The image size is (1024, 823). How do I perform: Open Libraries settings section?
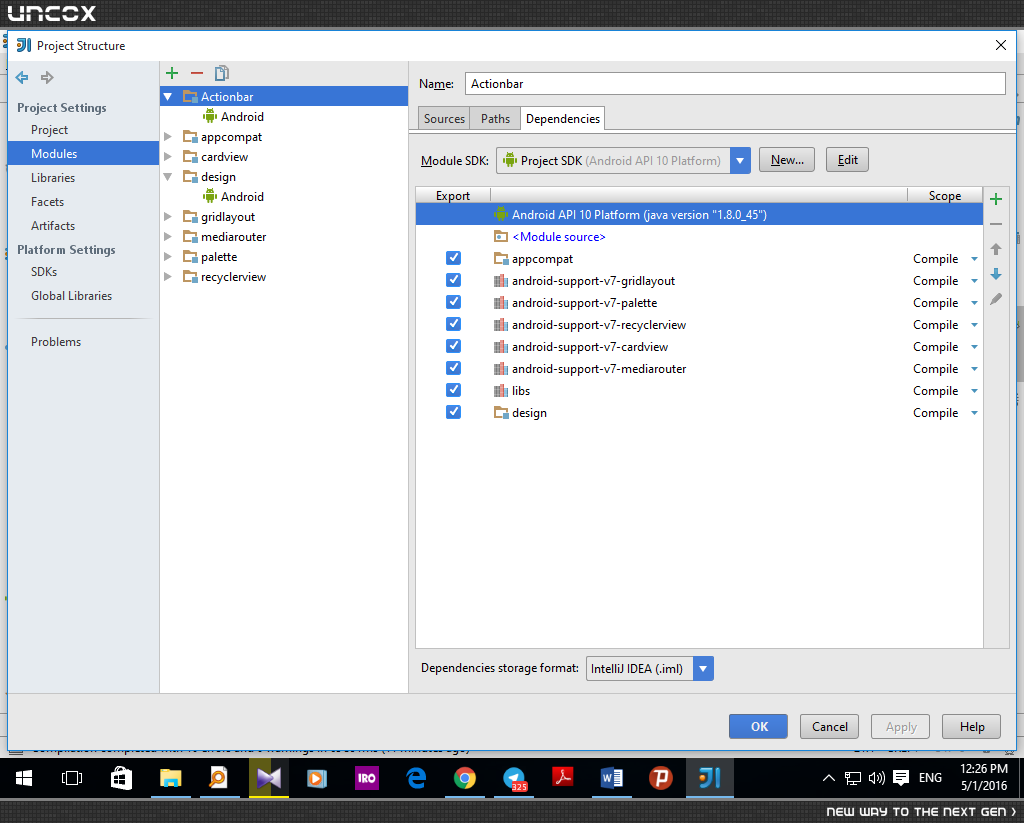pos(53,178)
